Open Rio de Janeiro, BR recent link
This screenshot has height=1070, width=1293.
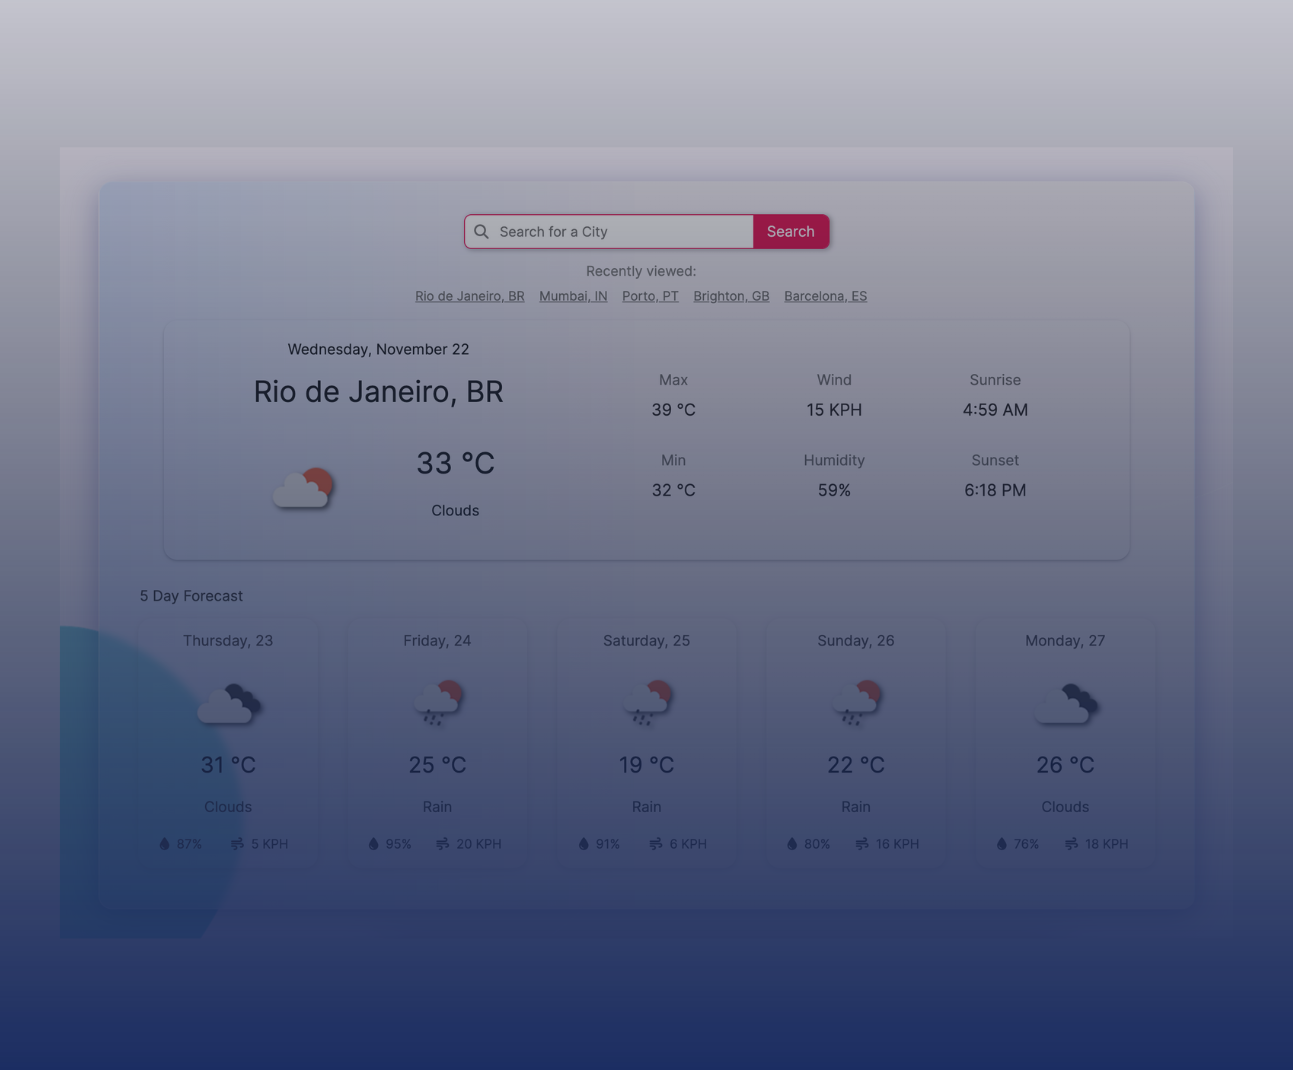470,296
